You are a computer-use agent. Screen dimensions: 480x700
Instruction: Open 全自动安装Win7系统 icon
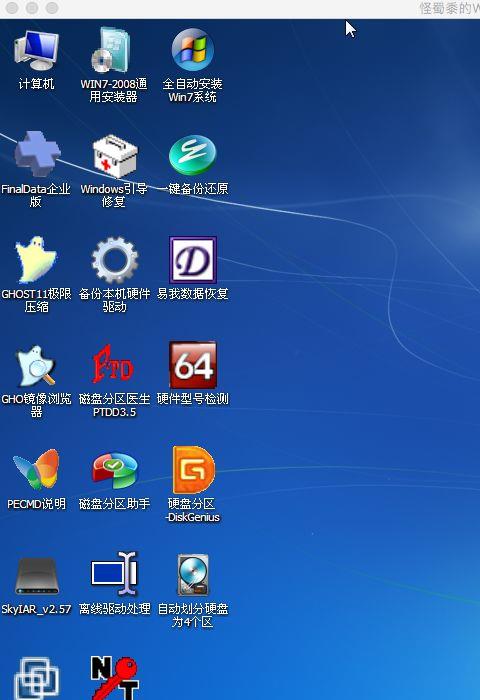[x=192, y=50]
